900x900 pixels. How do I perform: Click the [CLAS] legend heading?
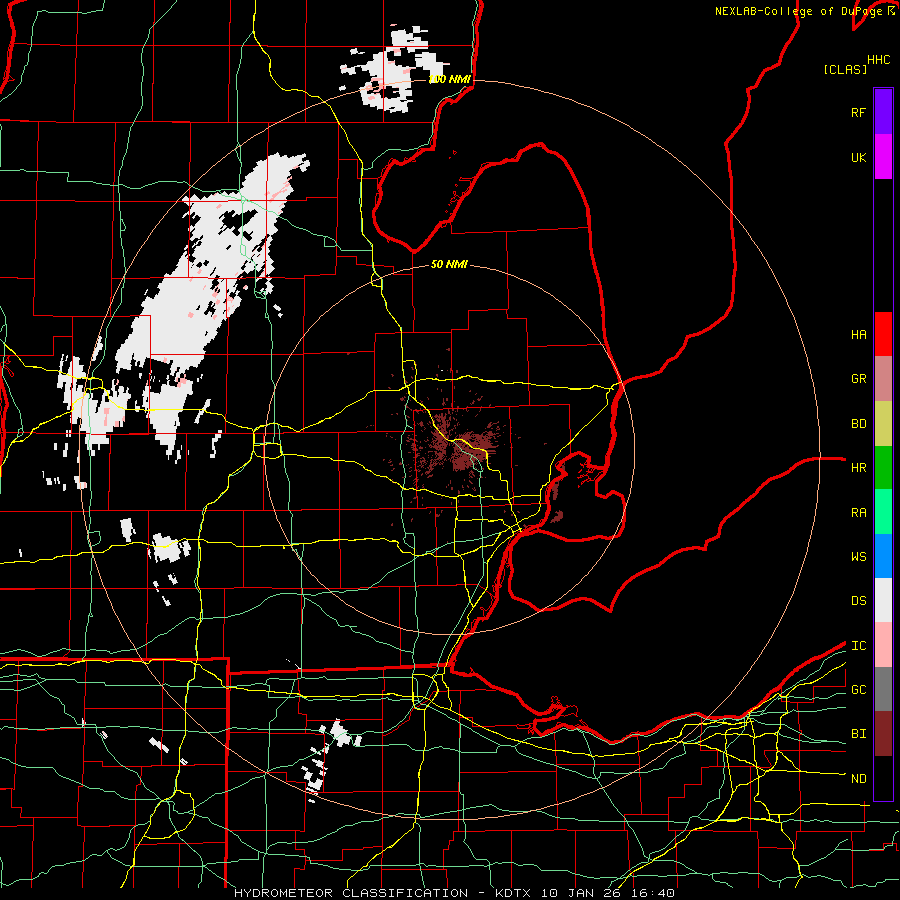845,69
